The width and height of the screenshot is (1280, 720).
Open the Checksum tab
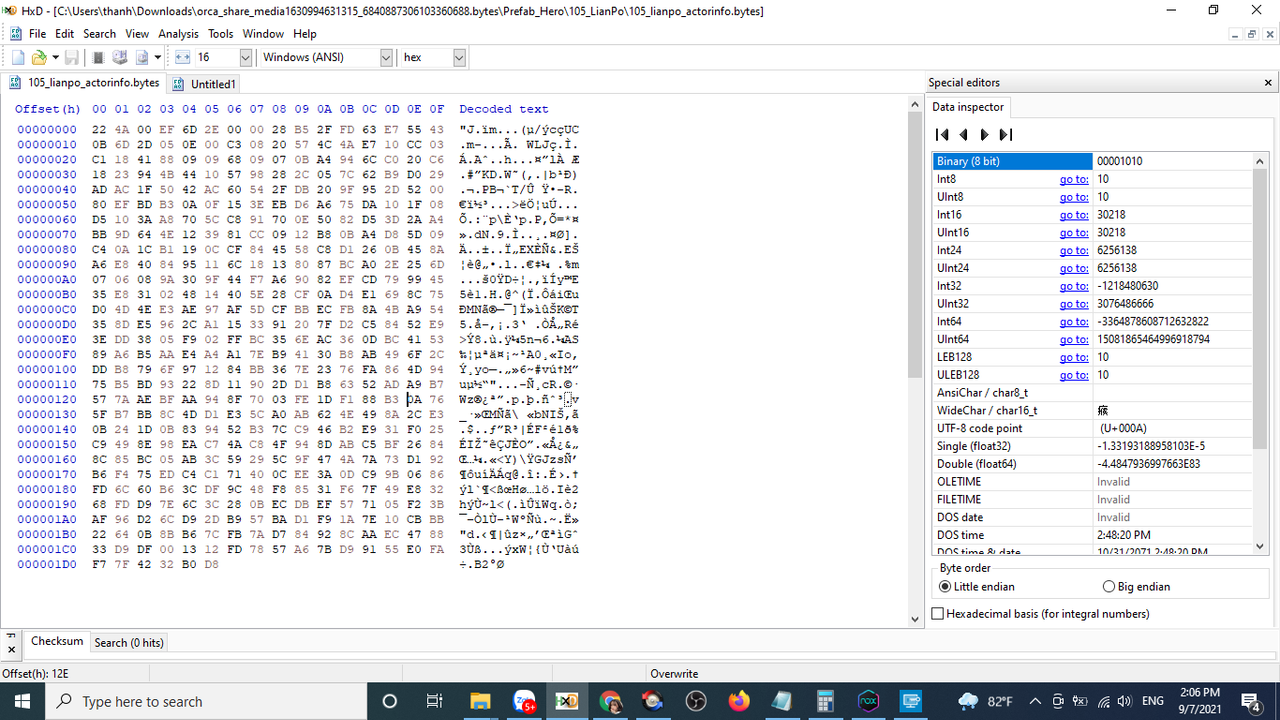(x=57, y=641)
